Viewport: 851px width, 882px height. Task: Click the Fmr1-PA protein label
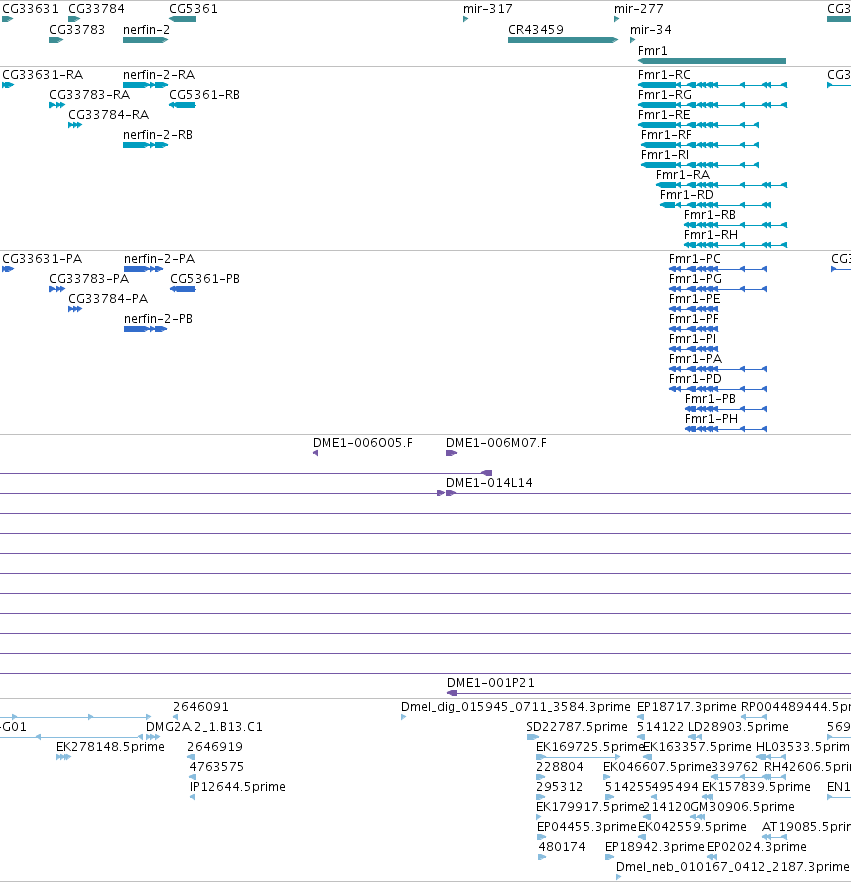[x=695, y=359]
